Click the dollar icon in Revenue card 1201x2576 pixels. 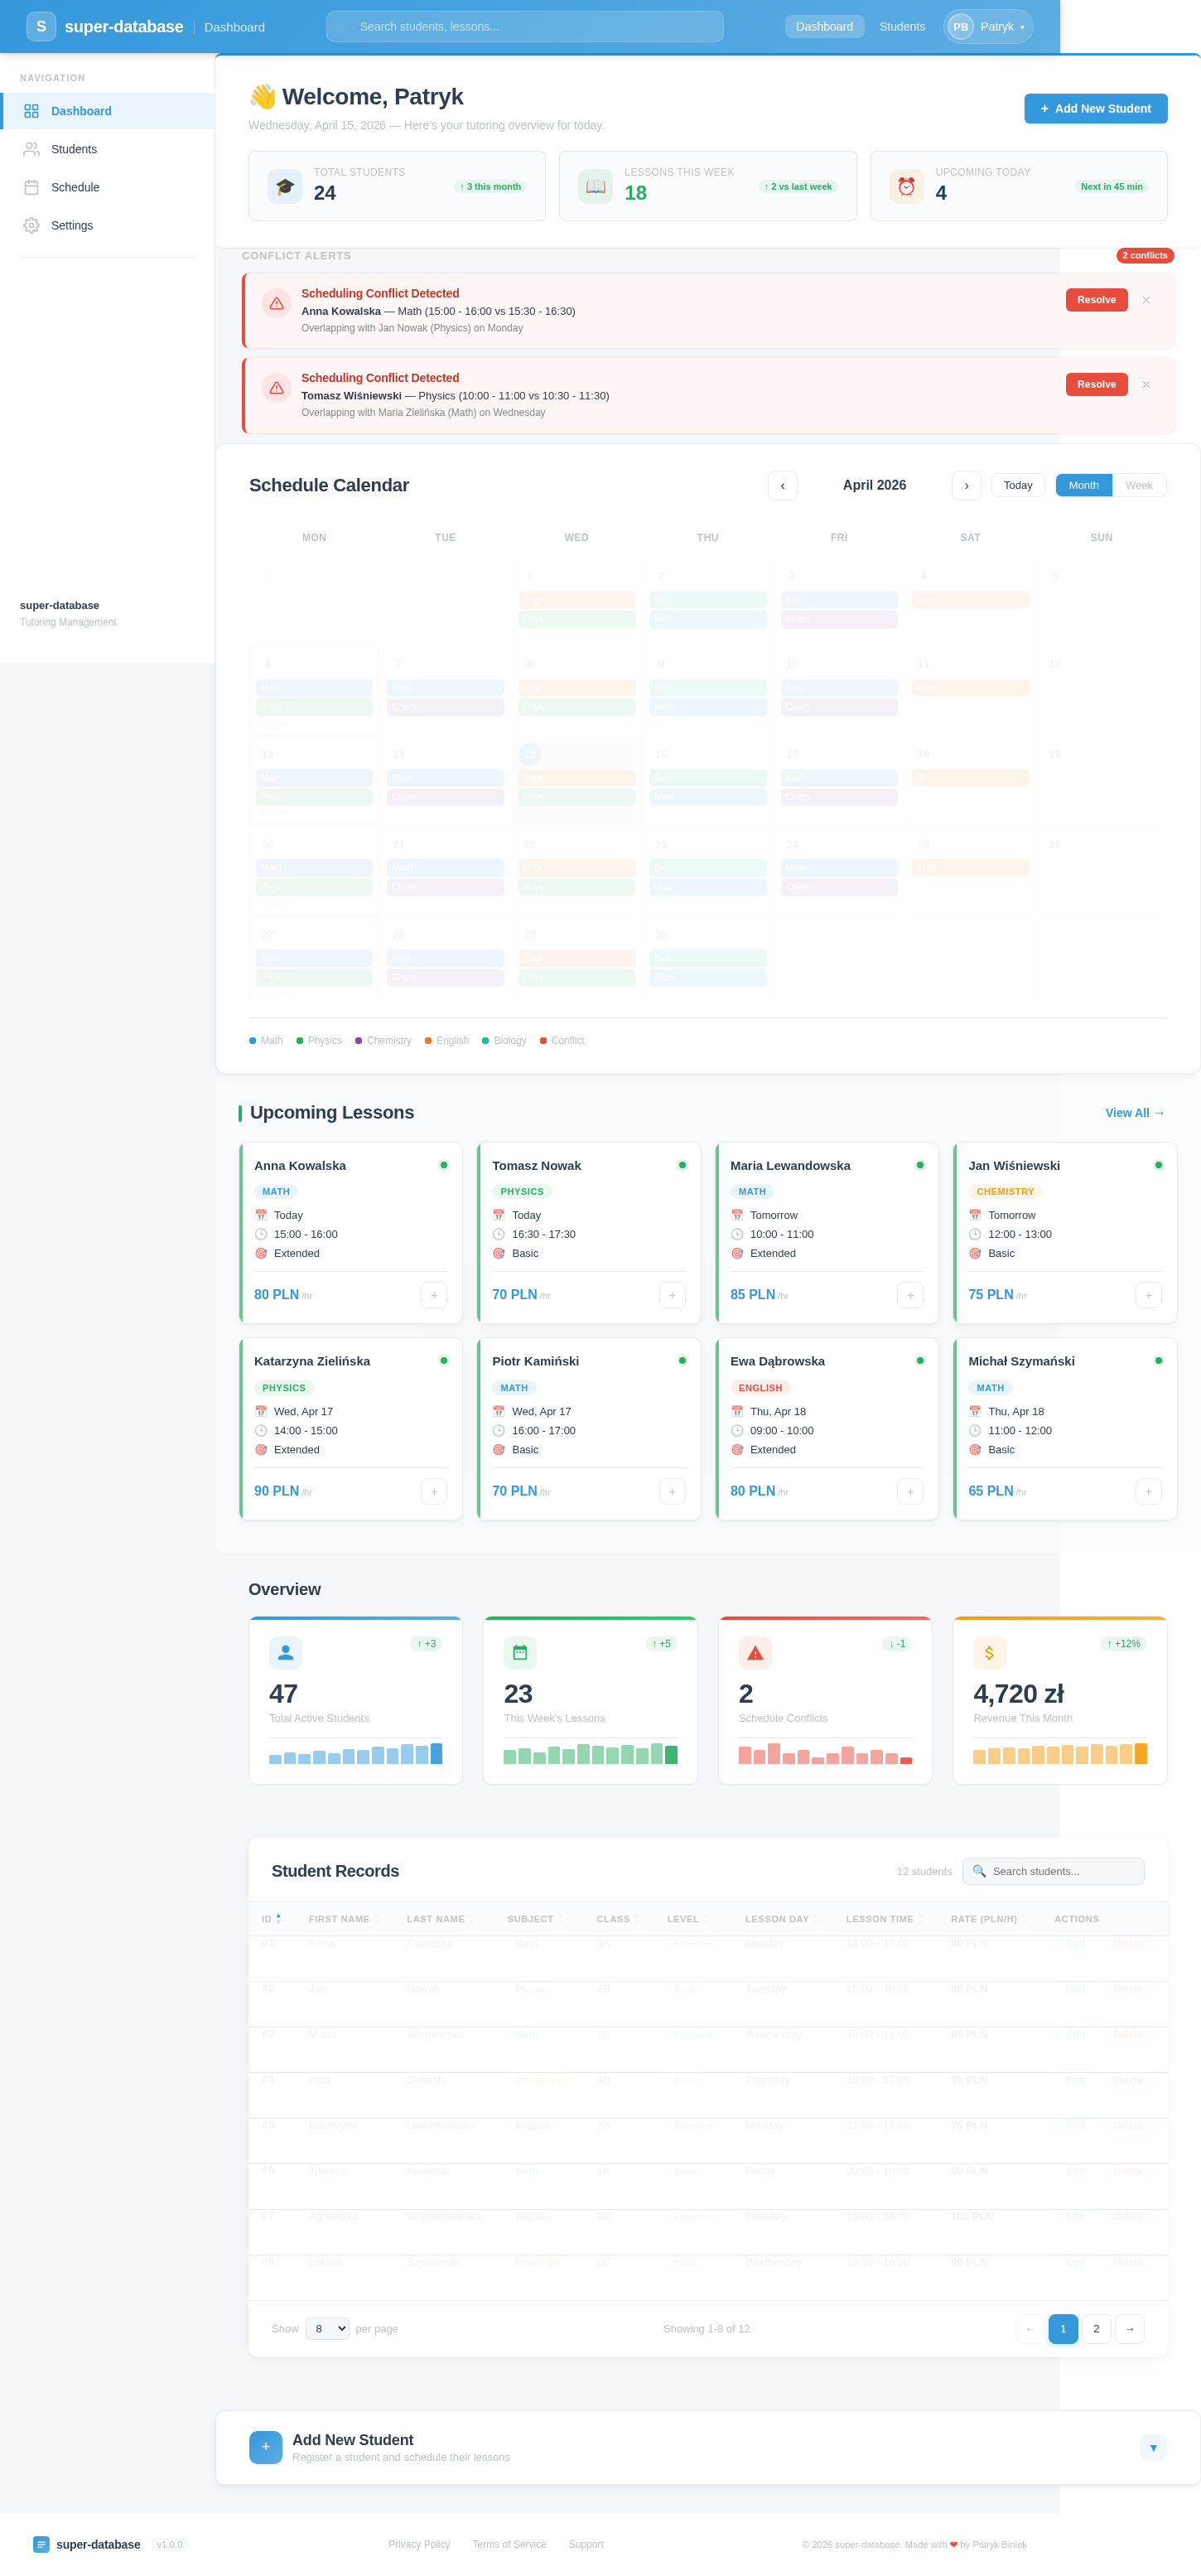989,1653
